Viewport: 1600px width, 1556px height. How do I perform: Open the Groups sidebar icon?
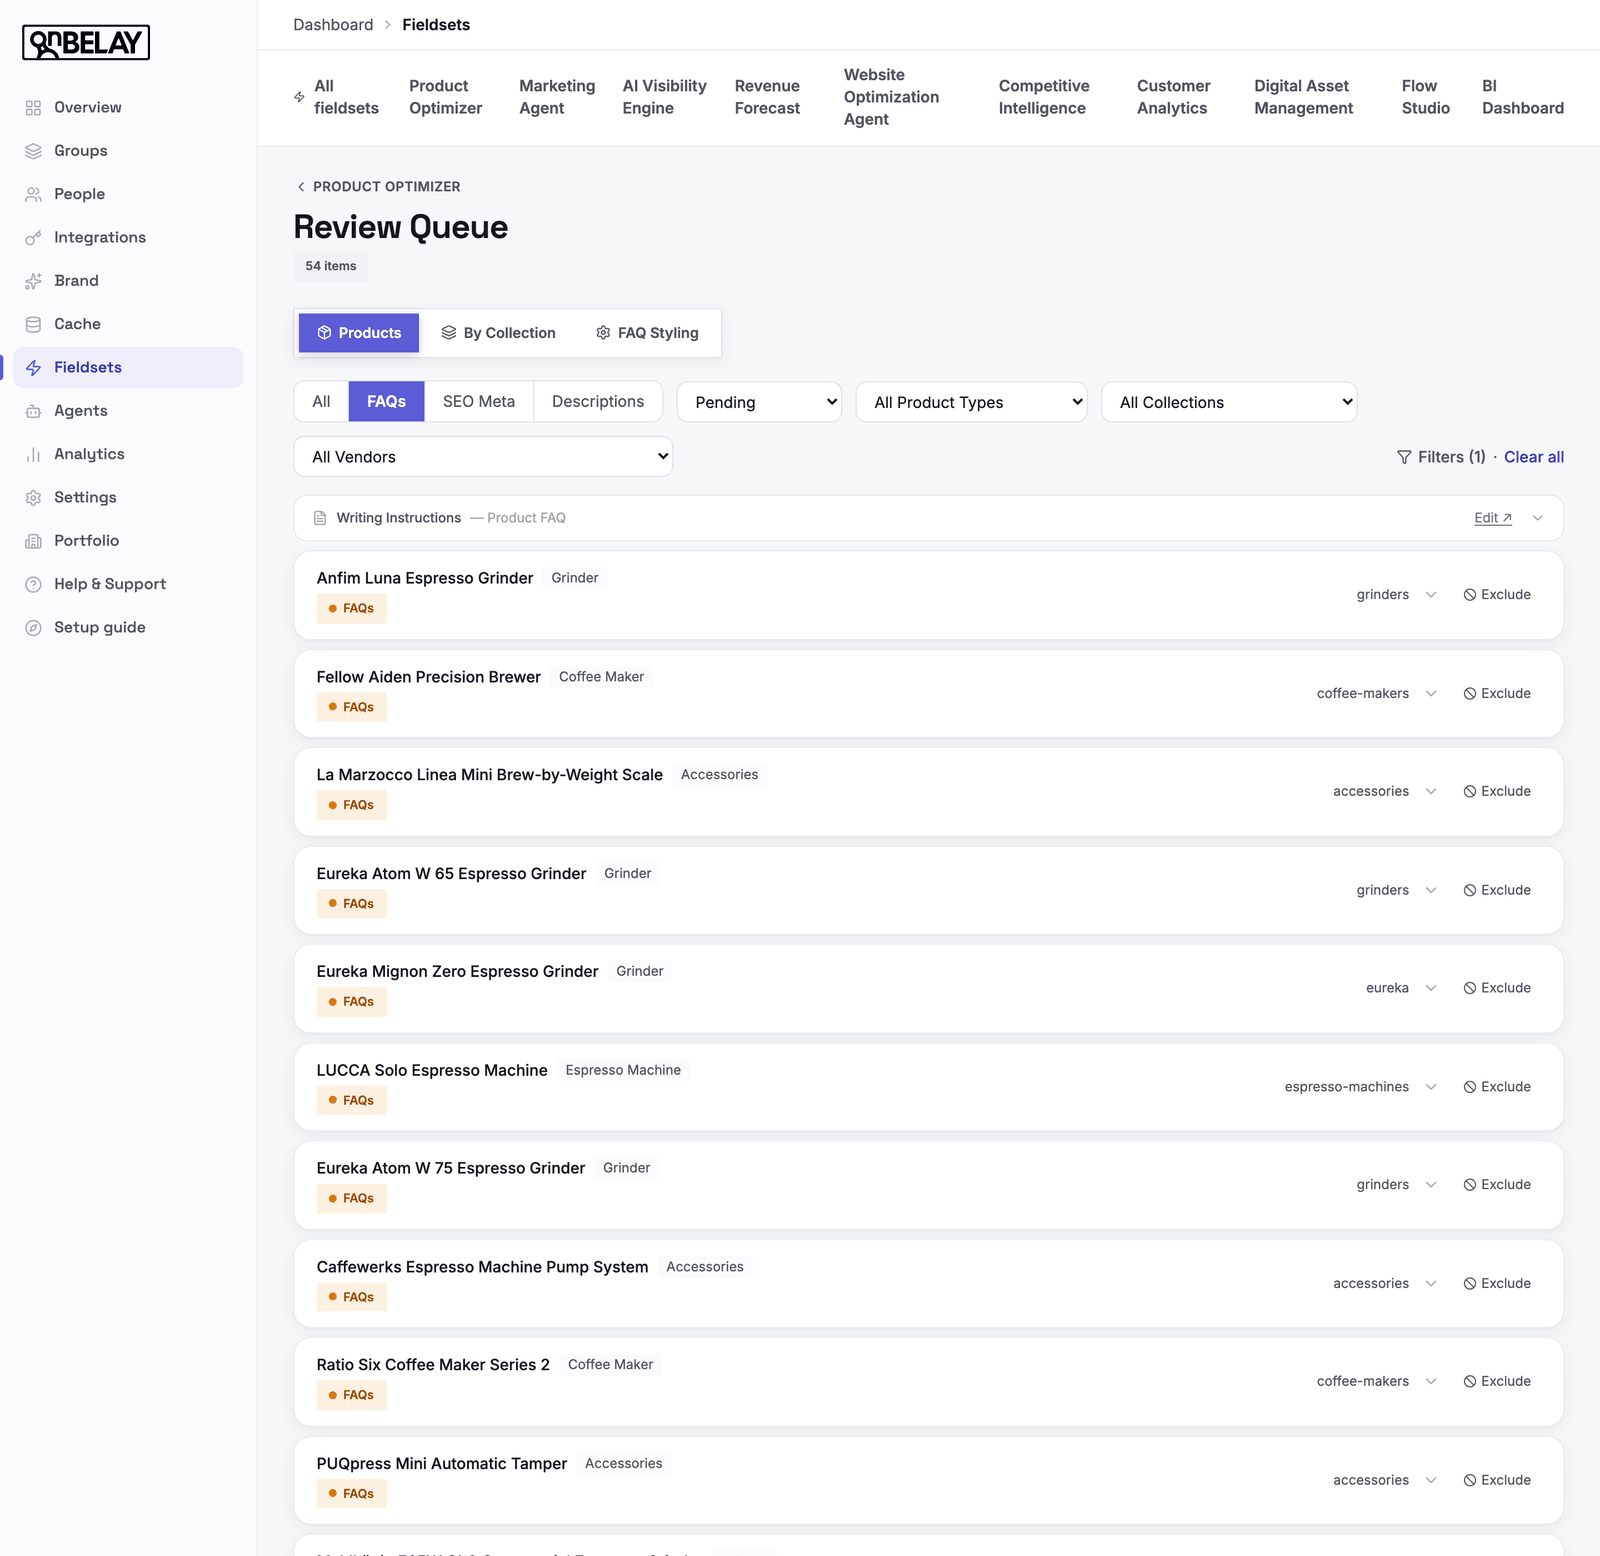pos(33,151)
